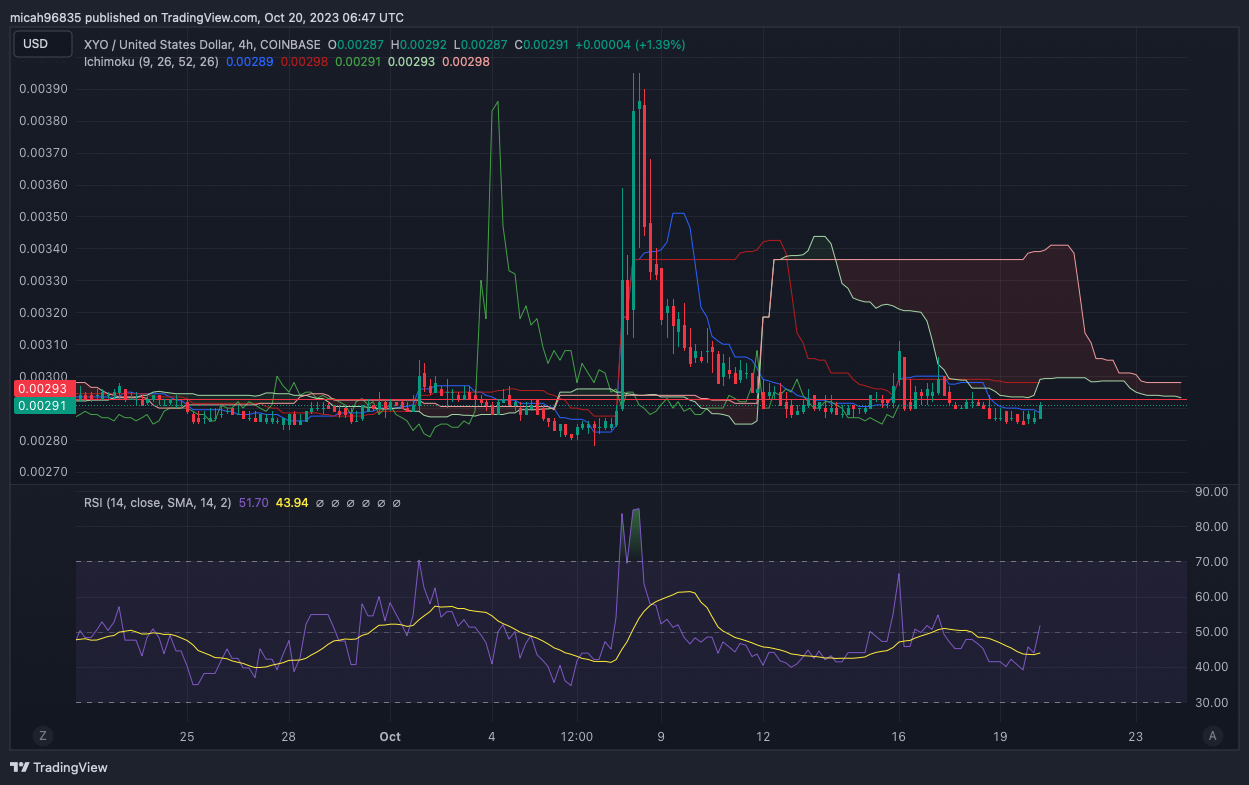
Task: Open the TradingView logo link
Action: [59, 767]
